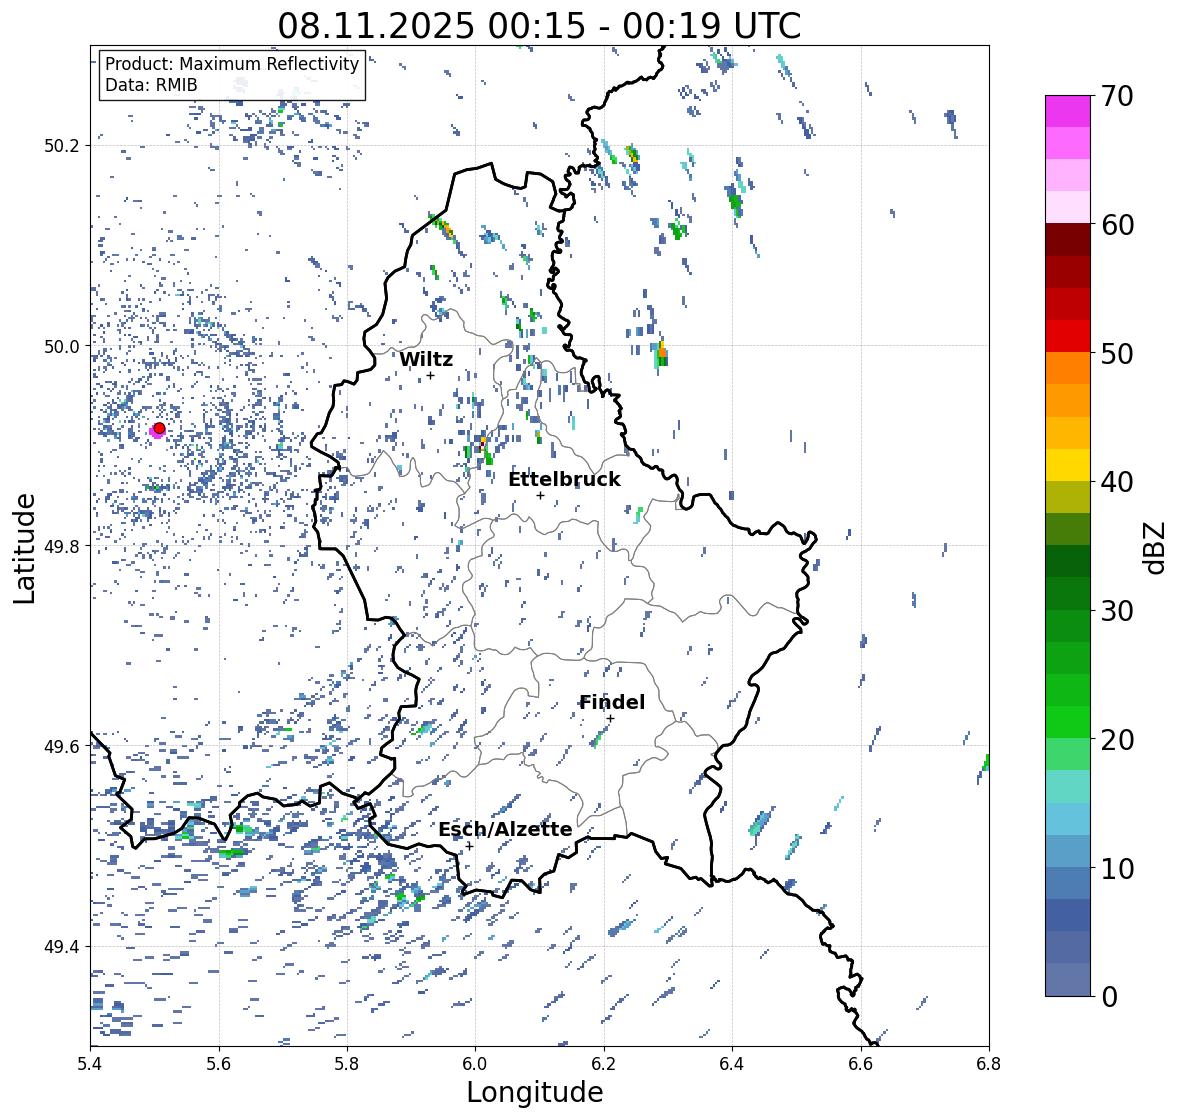Click the Esch/Alzette station label

click(x=505, y=829)
